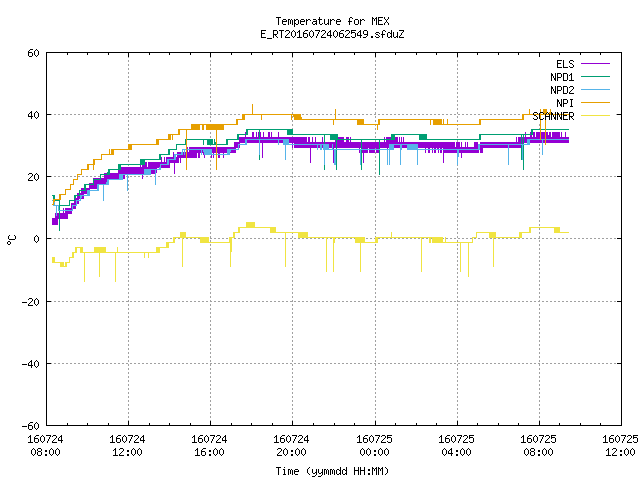Viewport: 640px width, 480px height.
Task: Click x-axis tick 160725 04:00
Action: coord(456,446)
